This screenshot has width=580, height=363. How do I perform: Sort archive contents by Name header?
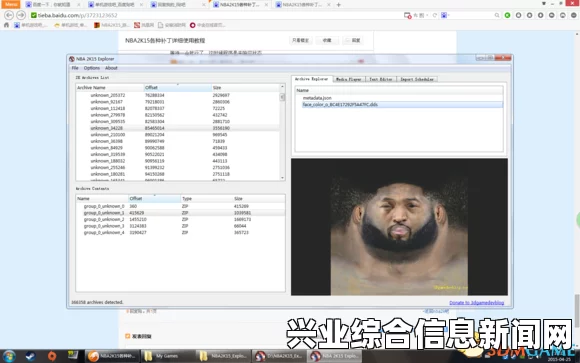tap(102, 199)
